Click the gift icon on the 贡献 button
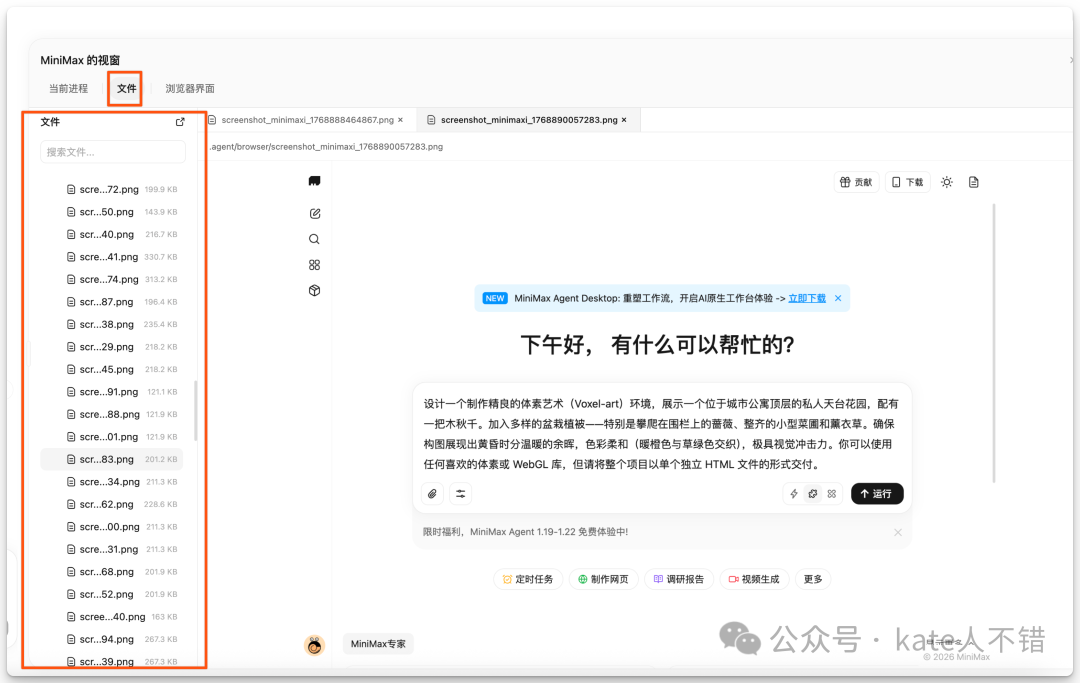1080x683 pixels. click(x=846, y=181)
